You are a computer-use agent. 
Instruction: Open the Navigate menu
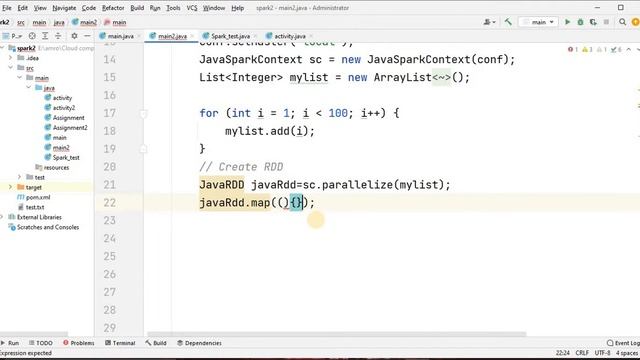point(64,8)
